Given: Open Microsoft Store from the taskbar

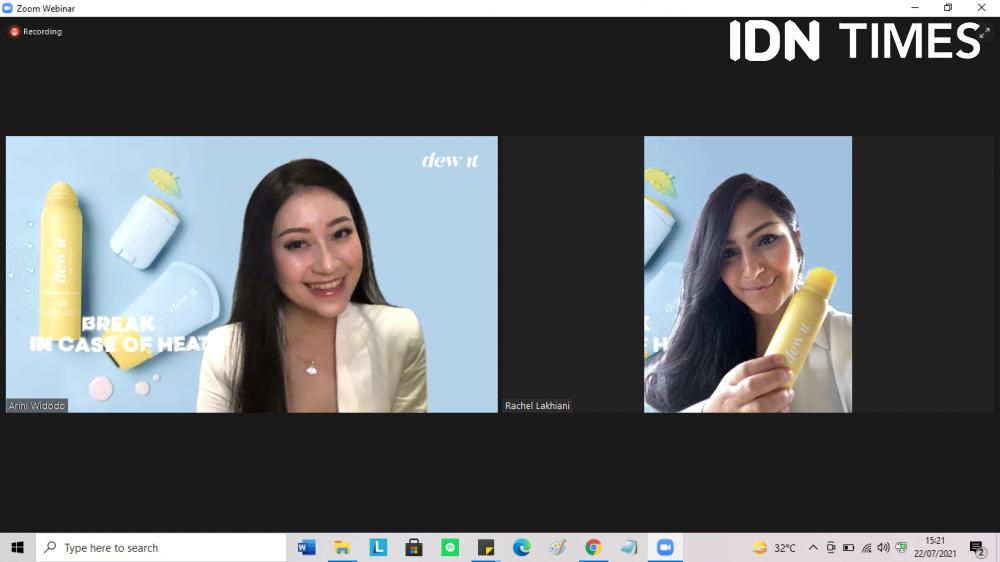Looking at the screenshot, I should point(414,547).
